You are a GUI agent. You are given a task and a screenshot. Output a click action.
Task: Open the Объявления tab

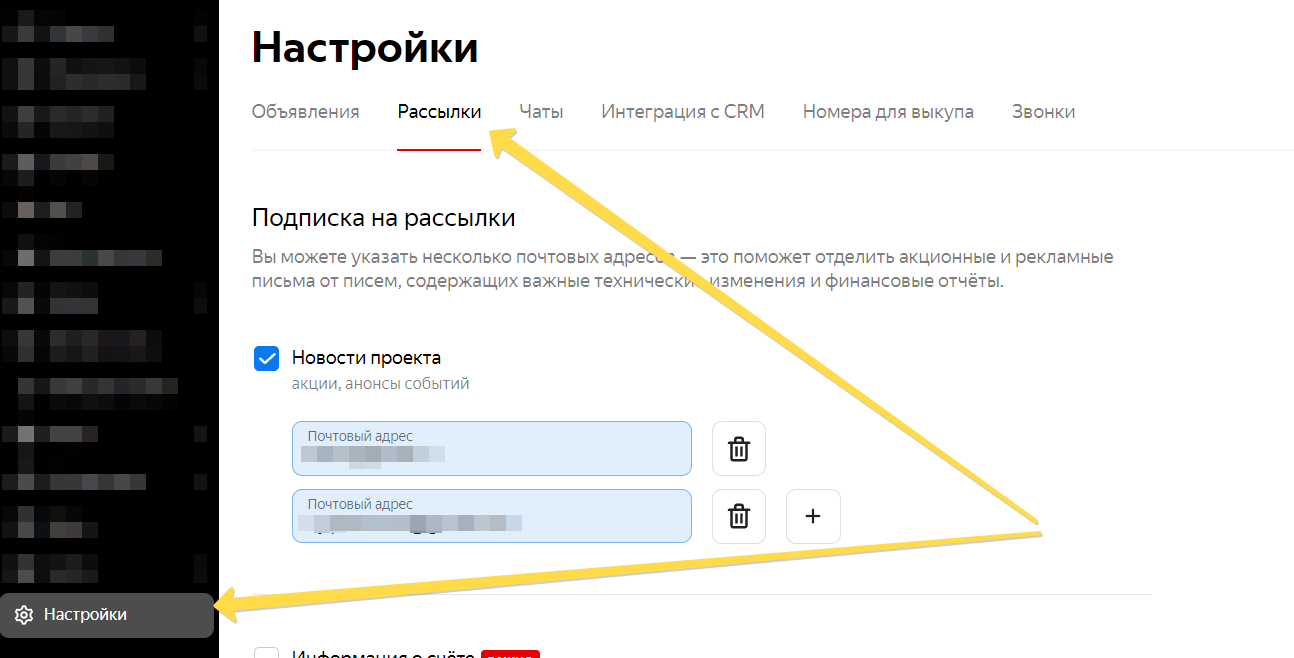[305, 112]
